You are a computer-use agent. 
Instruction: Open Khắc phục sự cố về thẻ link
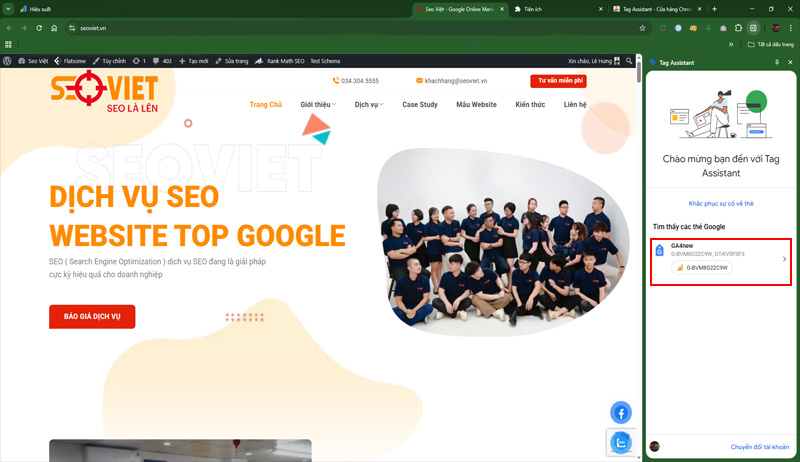[721, 203]
